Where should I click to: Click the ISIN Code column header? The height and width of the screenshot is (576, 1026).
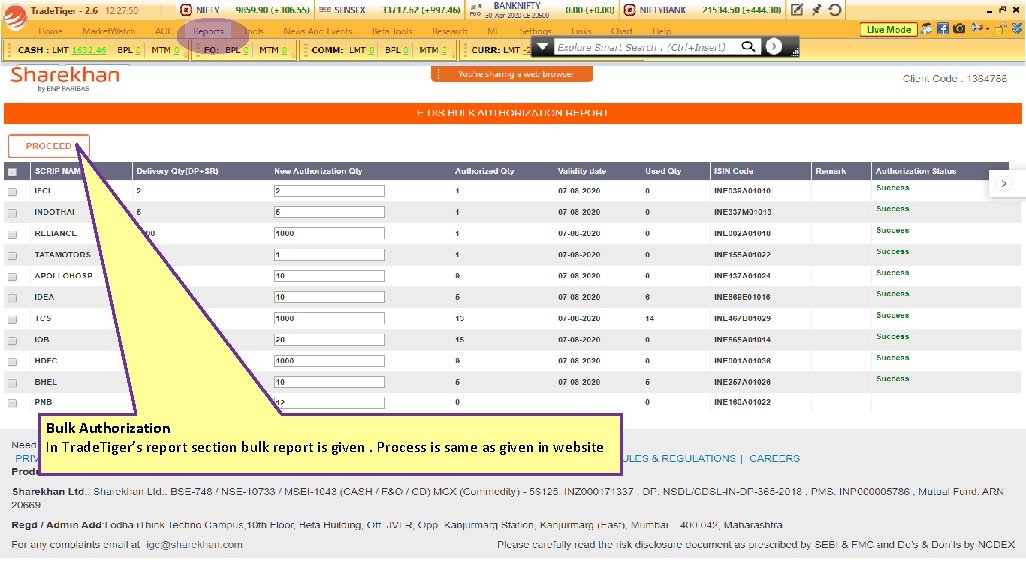click(x=734, y=171)
